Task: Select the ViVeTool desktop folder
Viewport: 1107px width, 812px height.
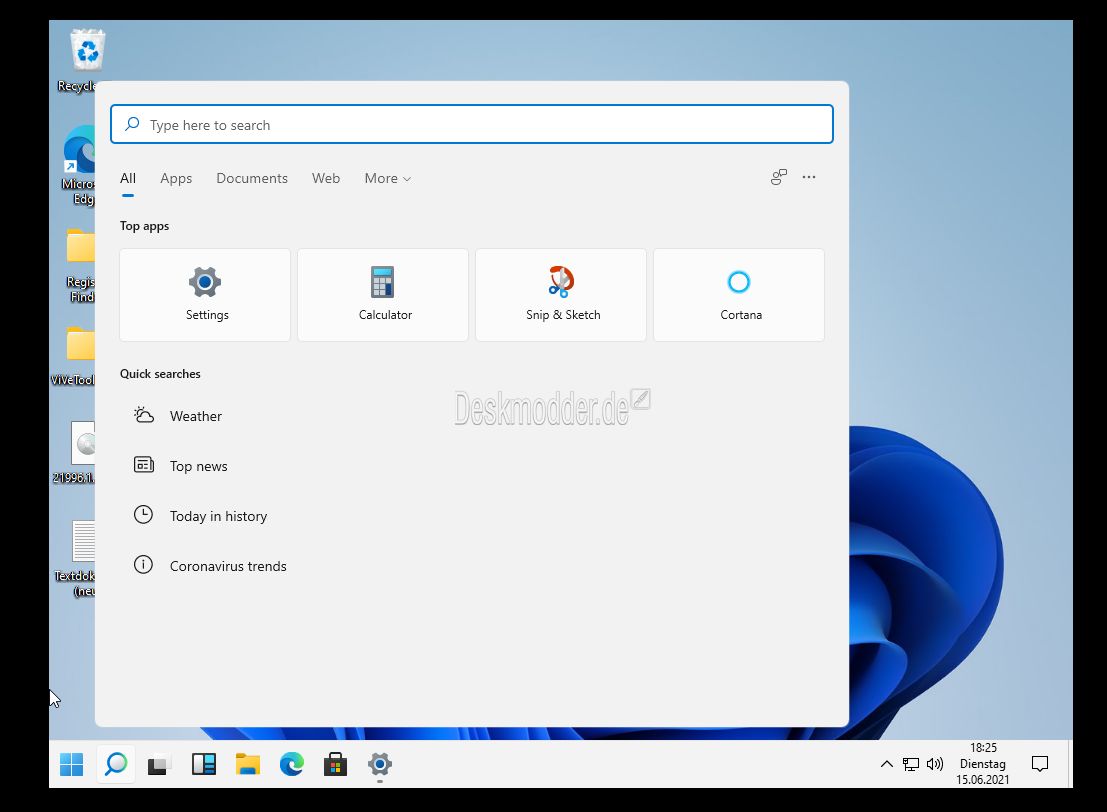Action: point(73,357)
